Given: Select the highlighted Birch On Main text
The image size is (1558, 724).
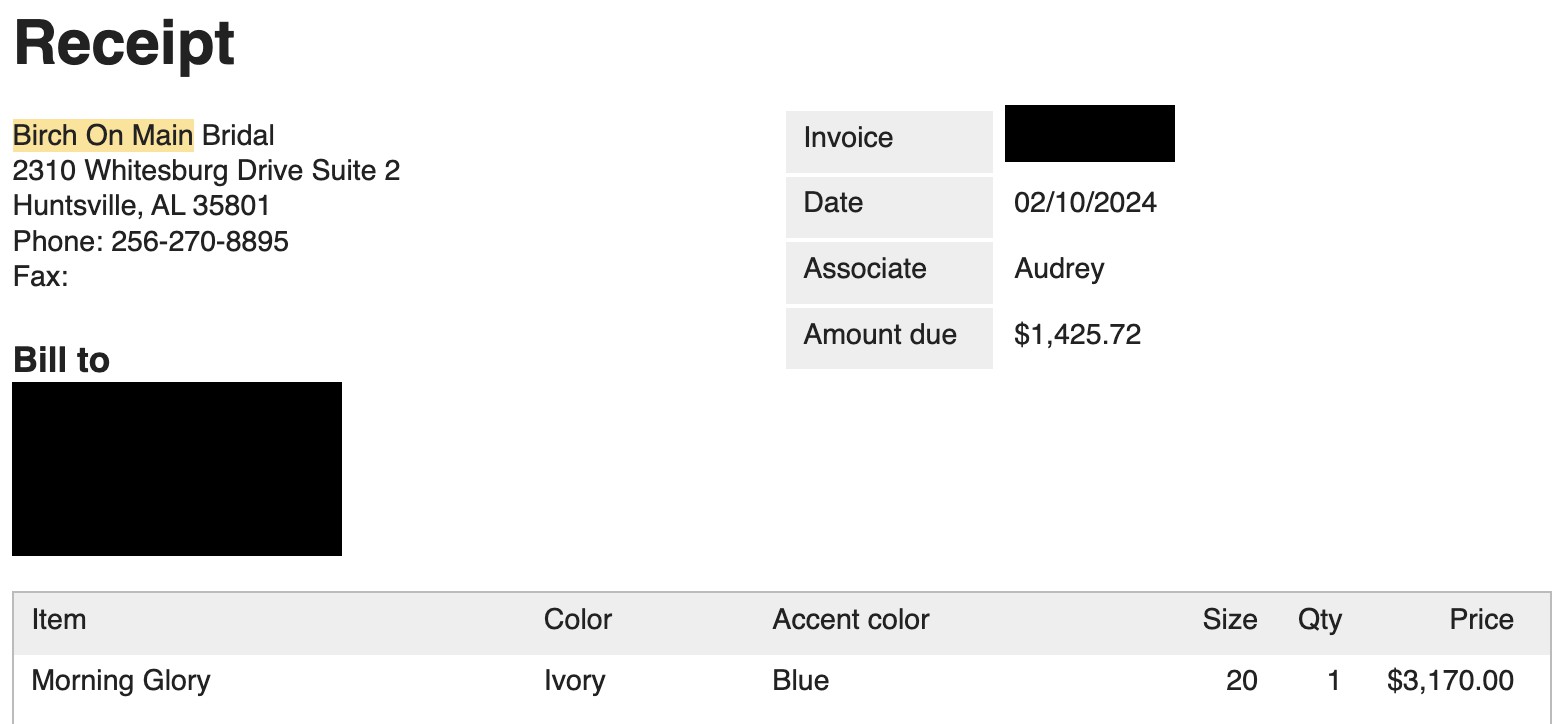Looking at the screenshot, I should [103, 135].
